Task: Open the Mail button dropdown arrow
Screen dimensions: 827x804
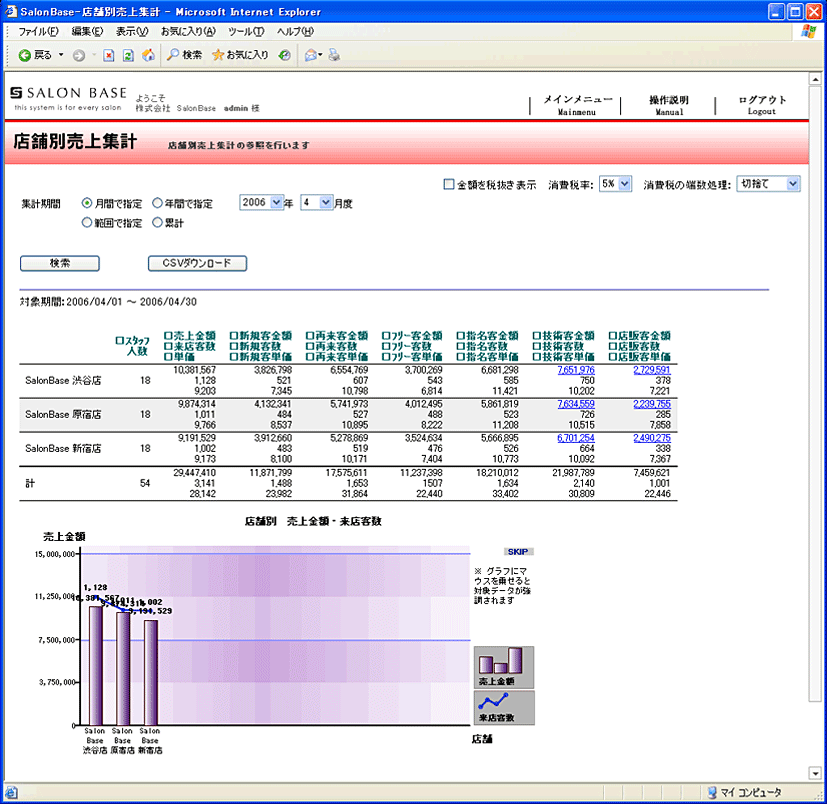Action: click(320, 55)
